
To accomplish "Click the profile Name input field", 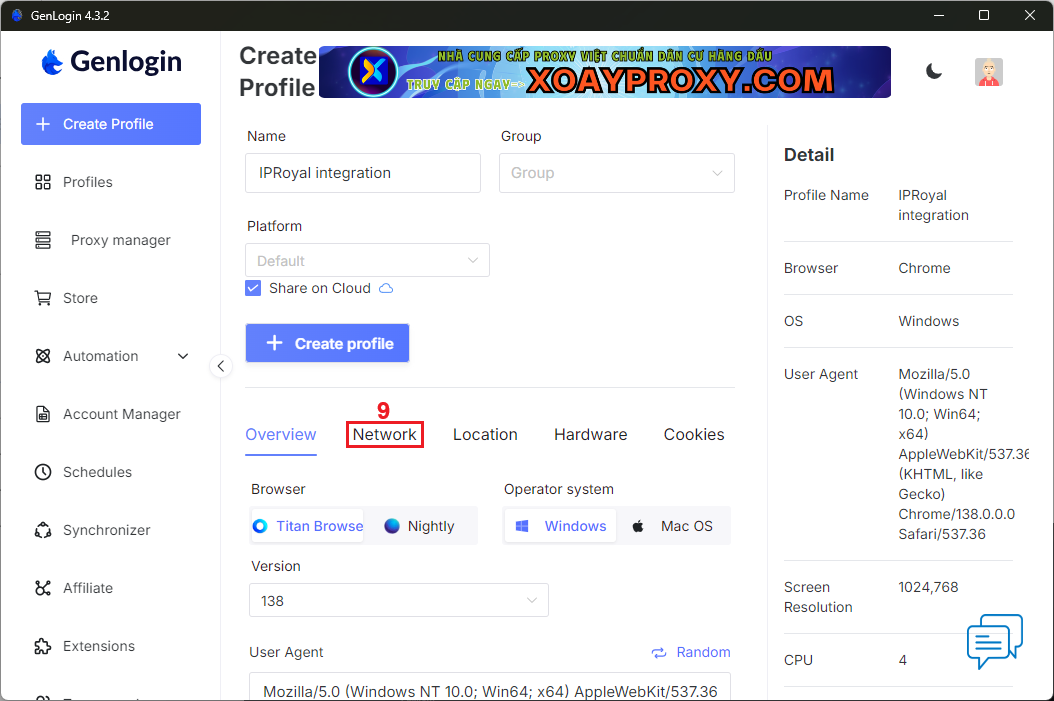I will pos(362,173).
